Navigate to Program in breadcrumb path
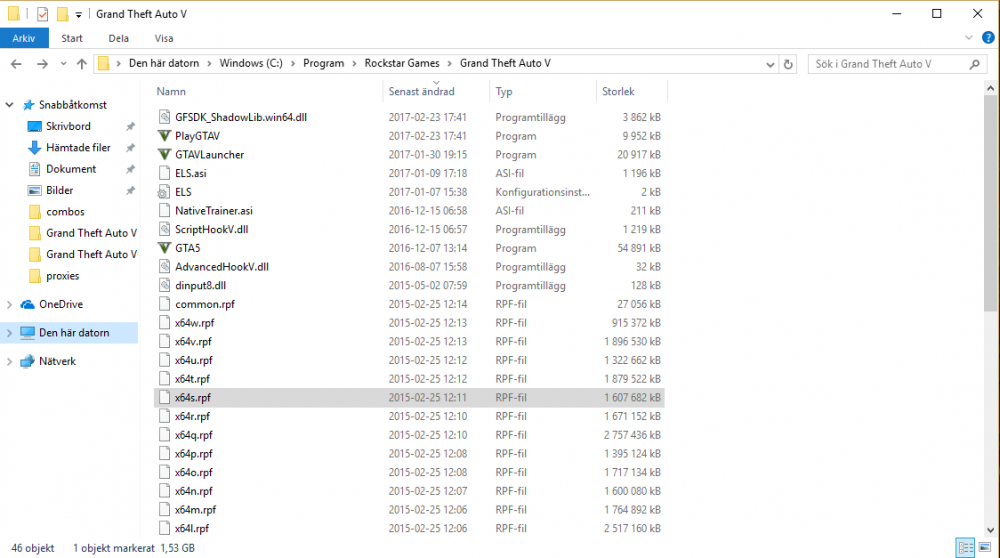The height and width of the screenshot is (558, 1000). pyautogui.click(x=323, y=63)
